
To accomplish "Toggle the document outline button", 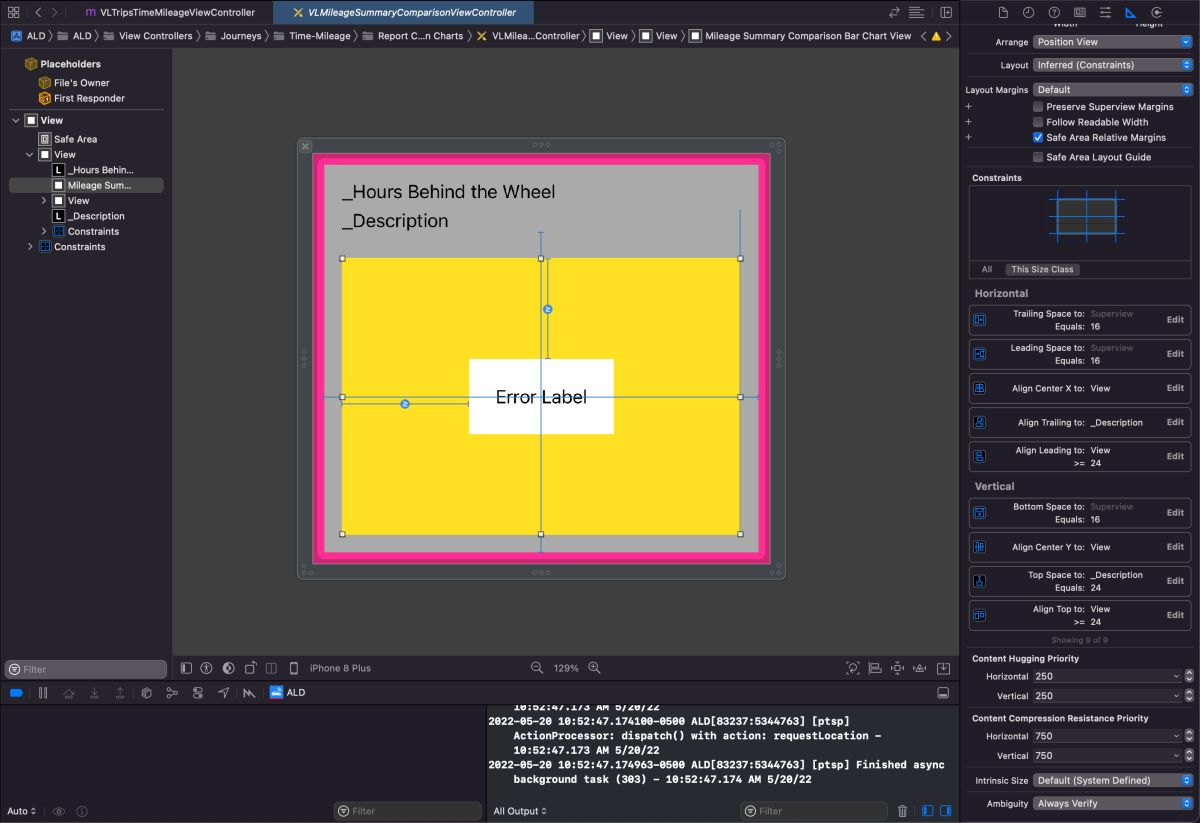I will click(x=186, y=668).
